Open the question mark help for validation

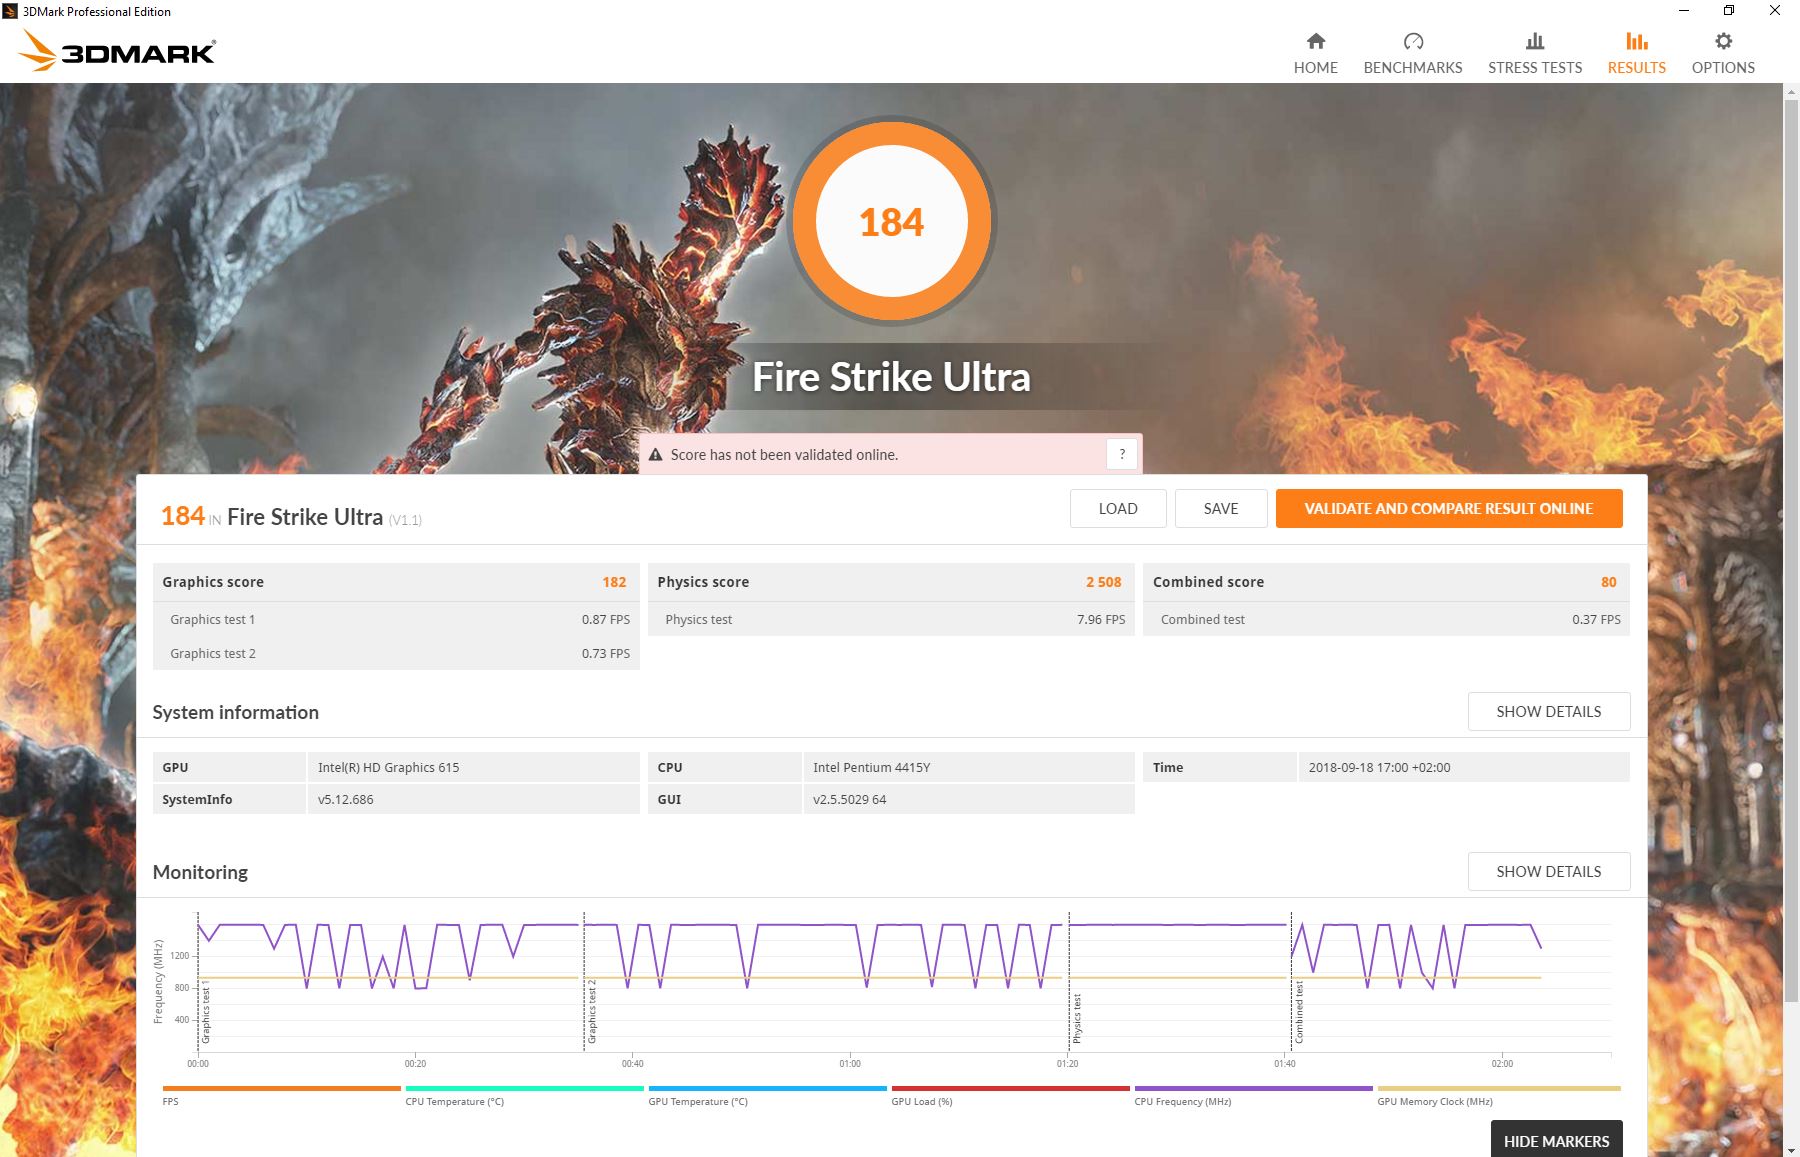1122,454
